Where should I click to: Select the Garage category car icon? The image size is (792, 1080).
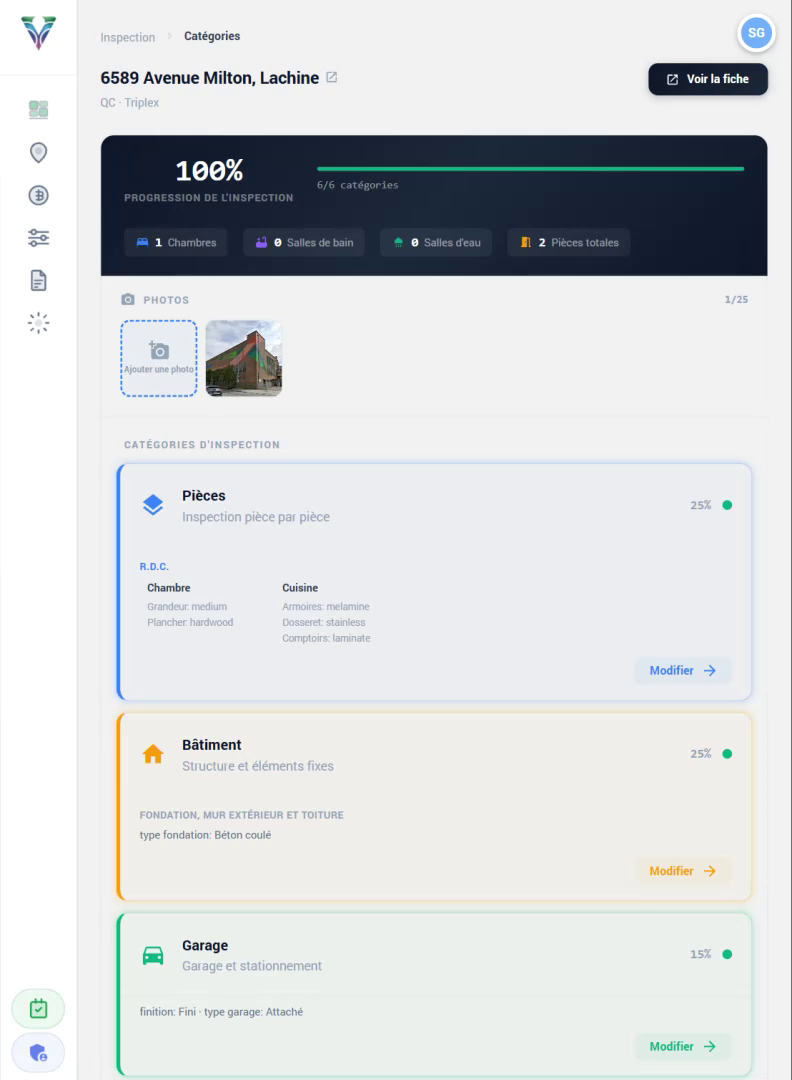(153, 956)
